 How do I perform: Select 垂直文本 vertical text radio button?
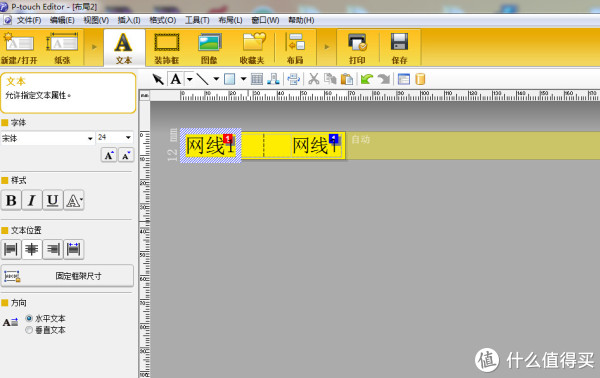pyautogui.click(x=29, y=330)
